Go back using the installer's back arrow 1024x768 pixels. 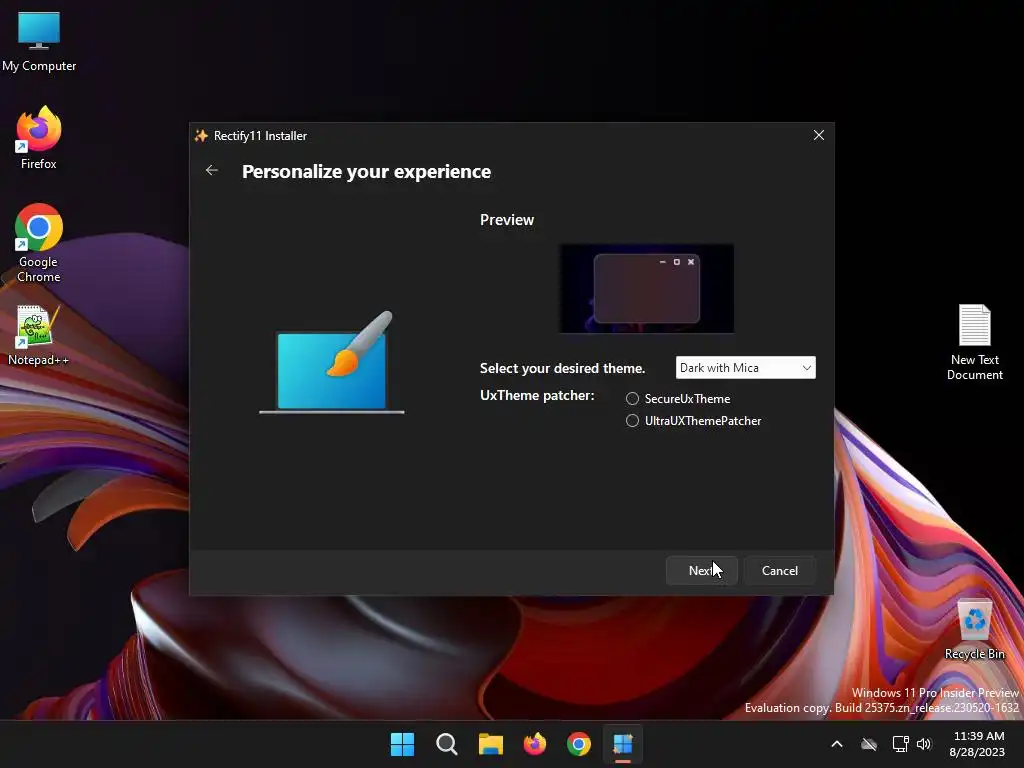(x=212, y=170)
